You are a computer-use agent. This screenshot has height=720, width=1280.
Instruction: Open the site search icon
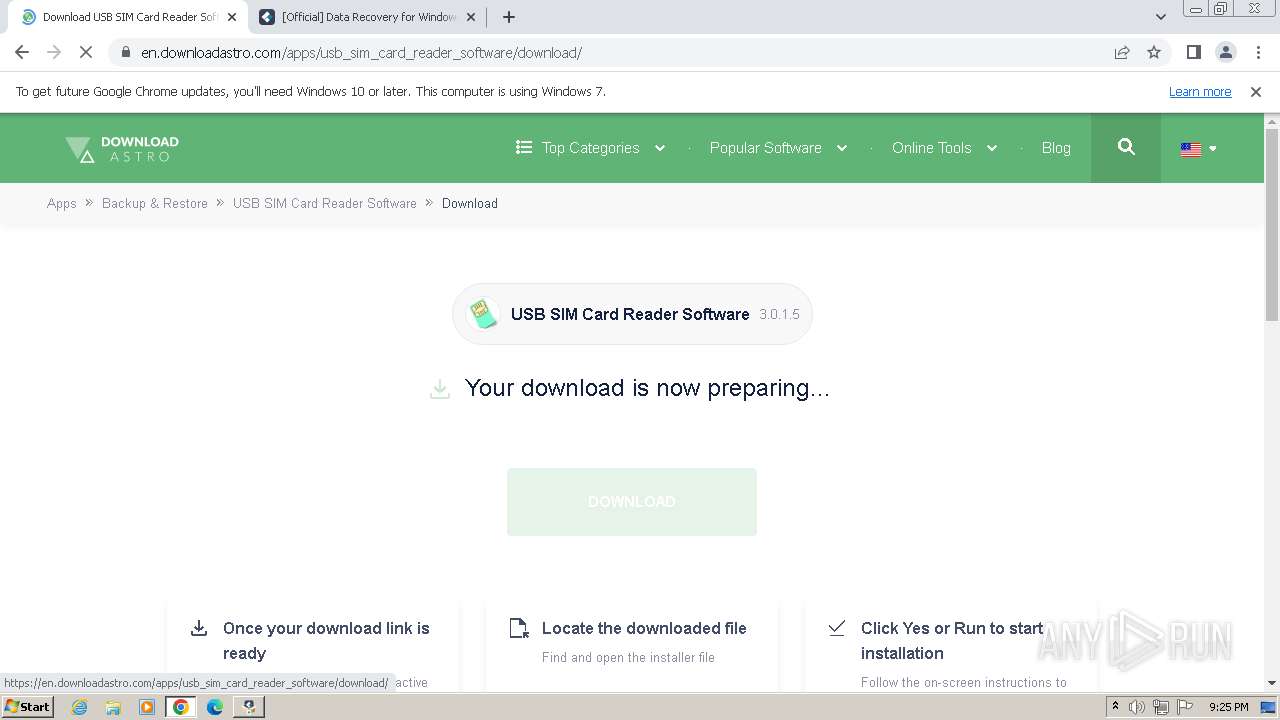pos(1126,147)
